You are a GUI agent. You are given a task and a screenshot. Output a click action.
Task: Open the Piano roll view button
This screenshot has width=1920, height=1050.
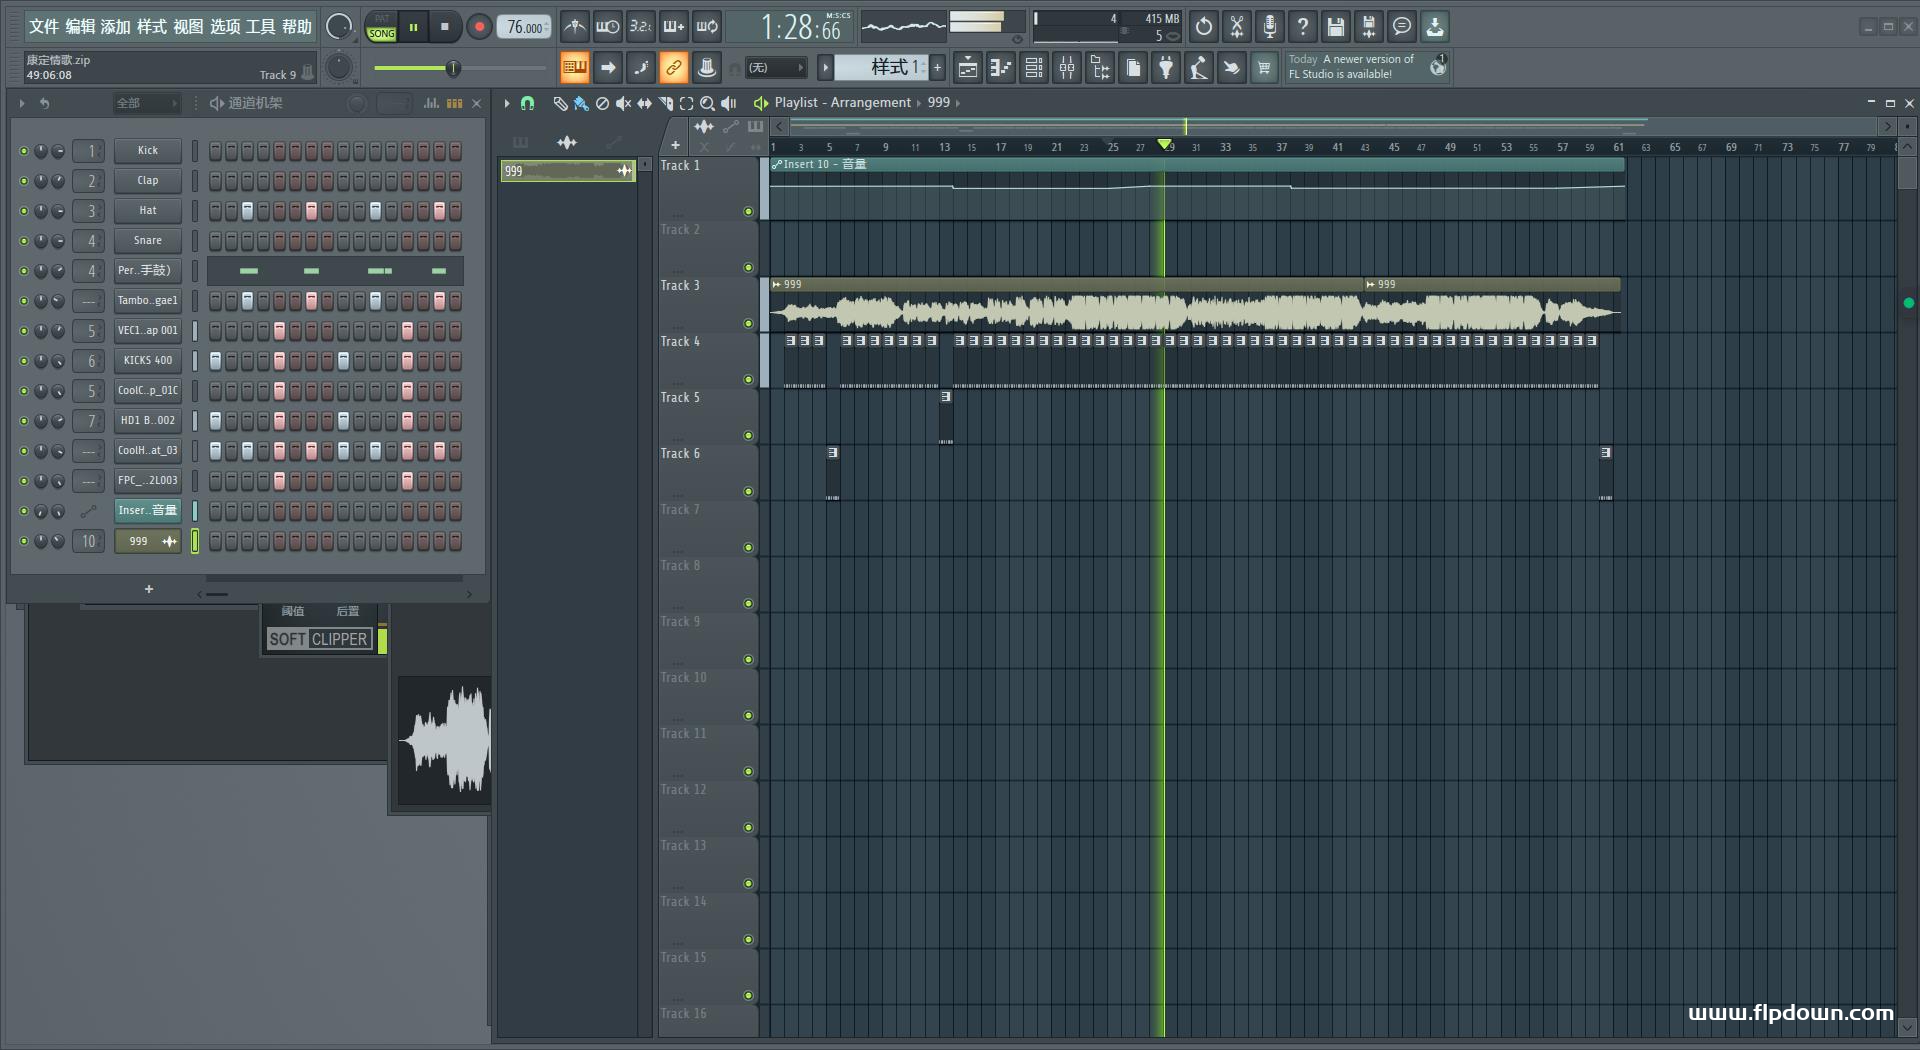tap(1001, 68)
